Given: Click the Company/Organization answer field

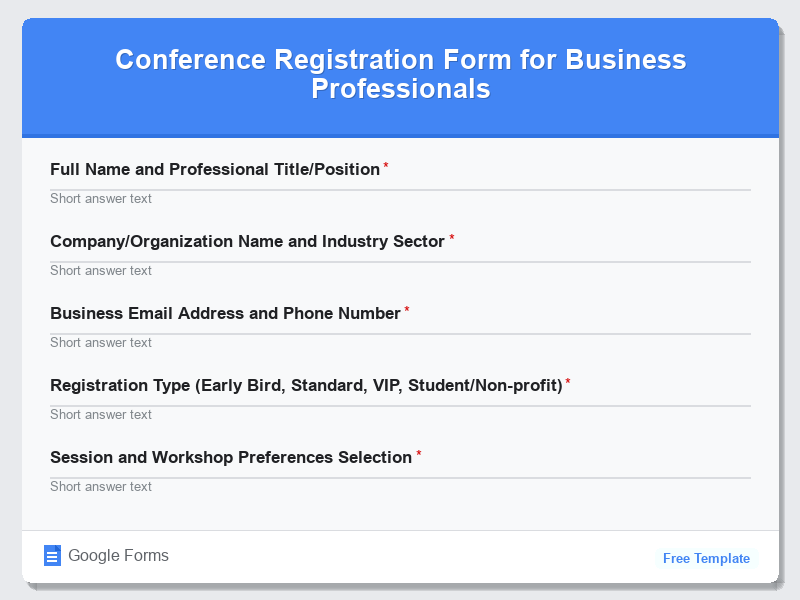Looking at the screenshot, I should pos(400,270).
